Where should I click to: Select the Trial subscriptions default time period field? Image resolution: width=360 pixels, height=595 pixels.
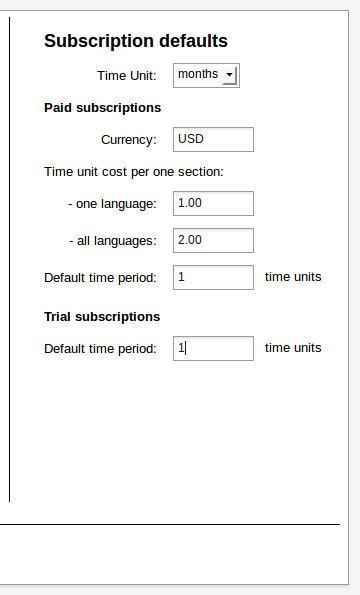tap(213, 348)
